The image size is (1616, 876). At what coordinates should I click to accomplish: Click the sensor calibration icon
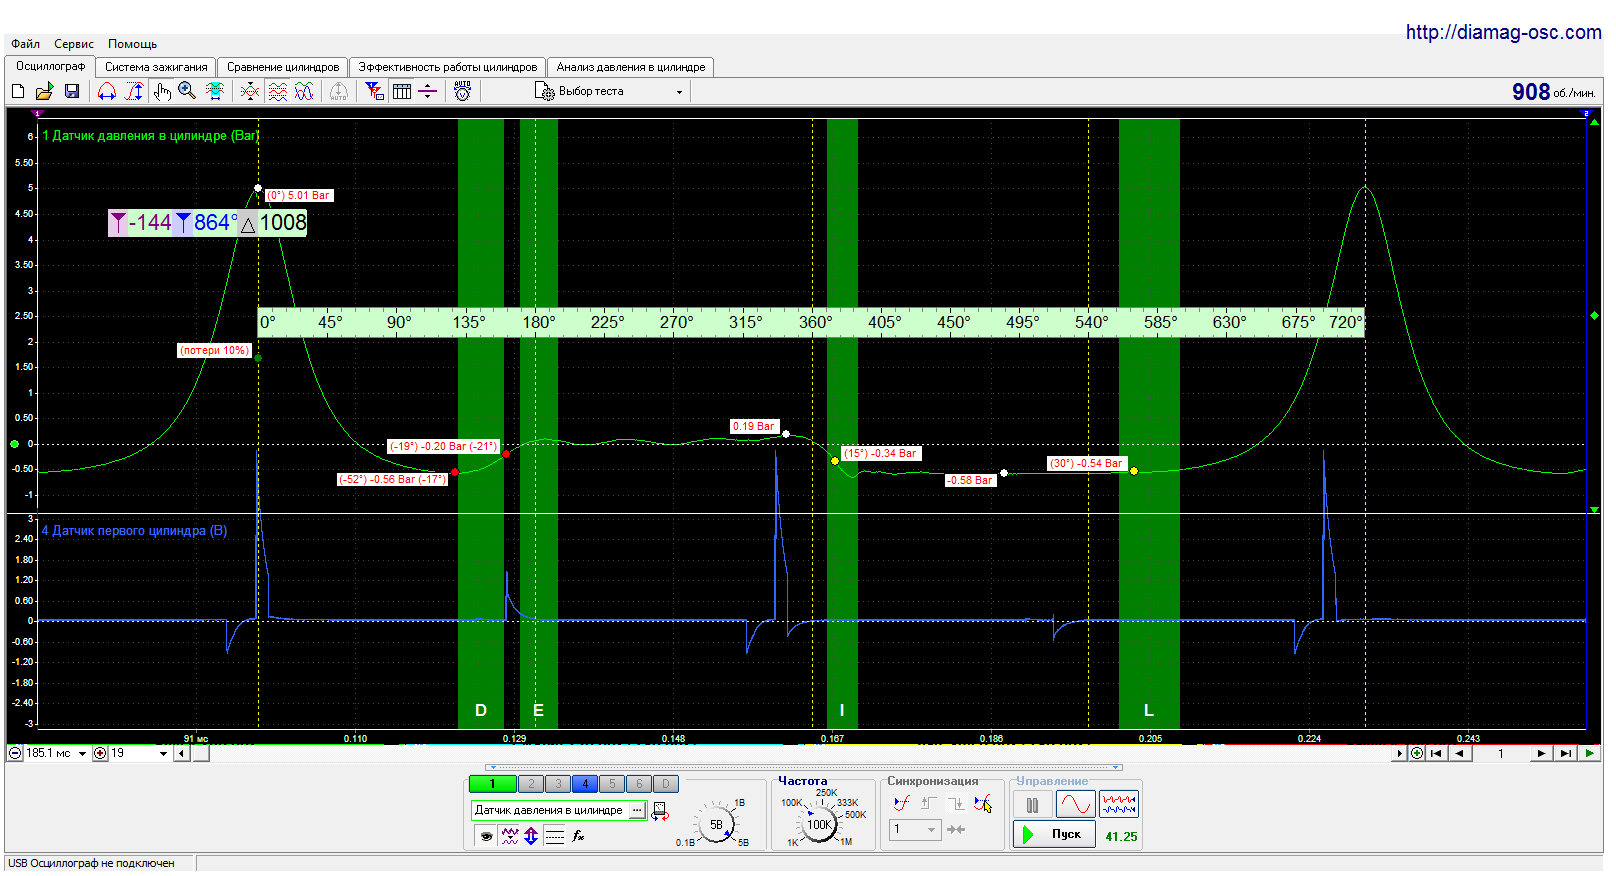click(x=659, y=811)
